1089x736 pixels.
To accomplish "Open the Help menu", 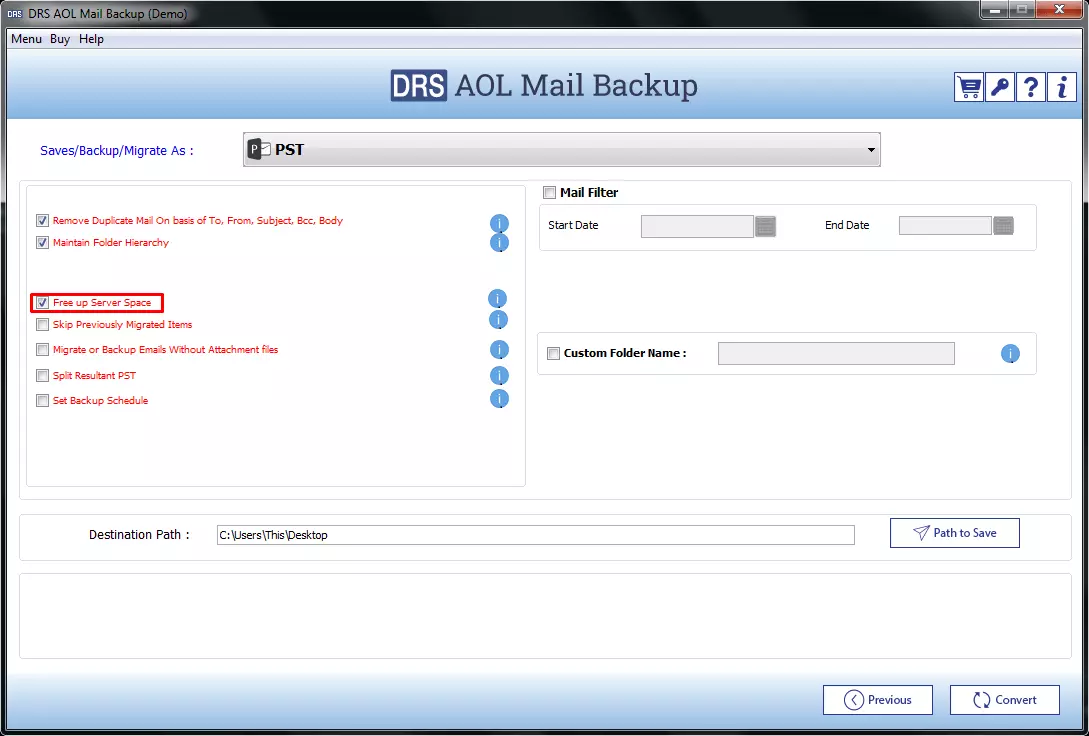I will [x=91, y=39].
